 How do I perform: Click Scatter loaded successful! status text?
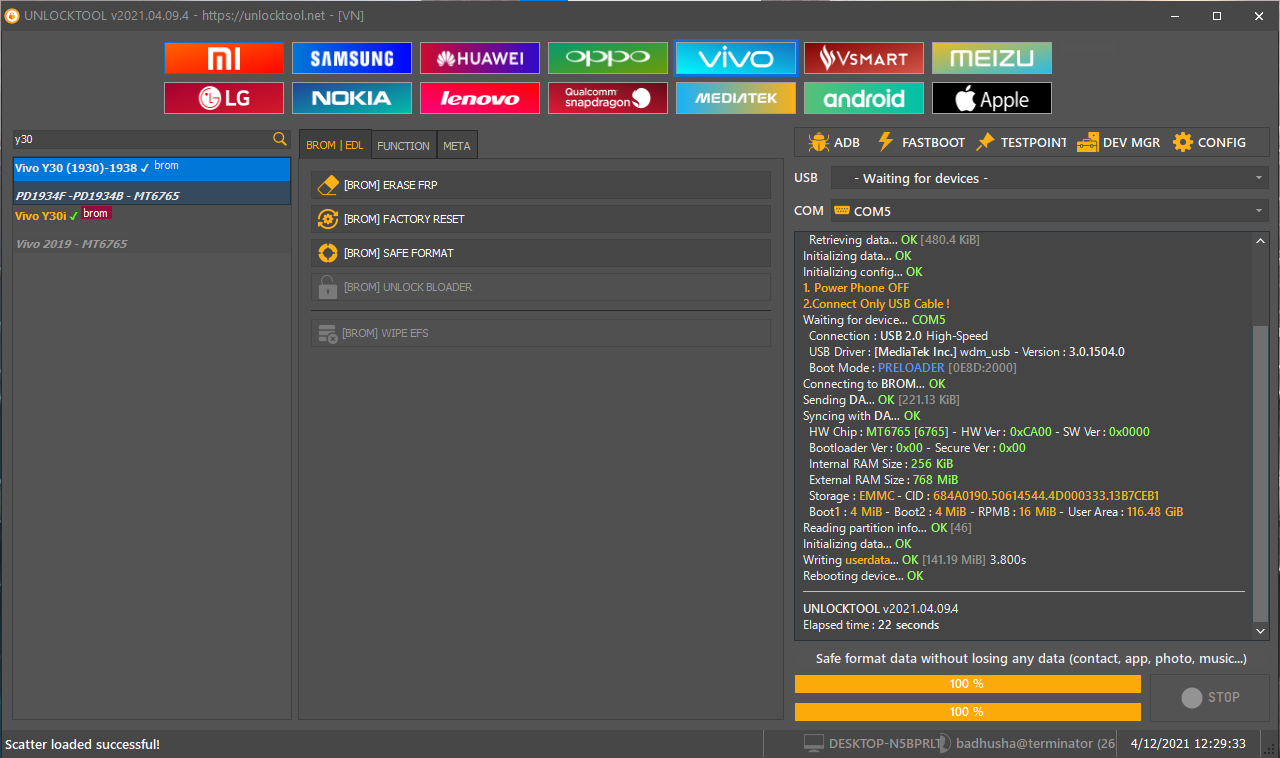[x=83, y=745]
